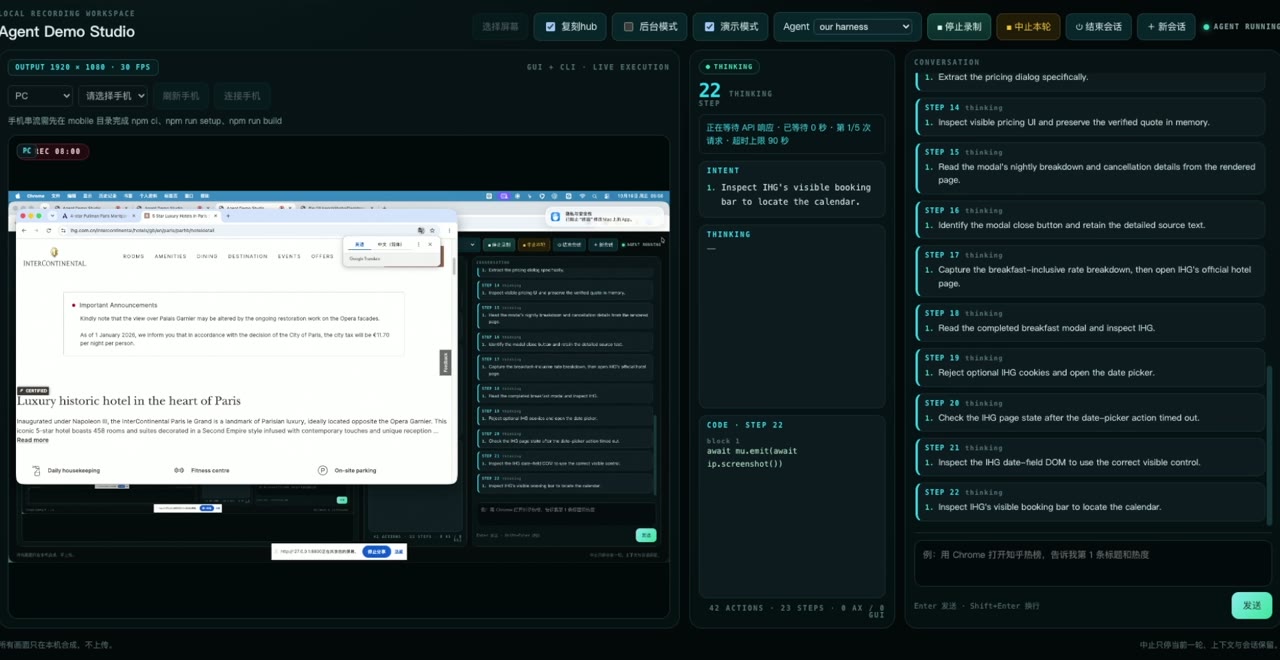Screen dimensions: 1280x660
Task: Click the Read more link under the hotel description
Action: [x=32, y=440]
